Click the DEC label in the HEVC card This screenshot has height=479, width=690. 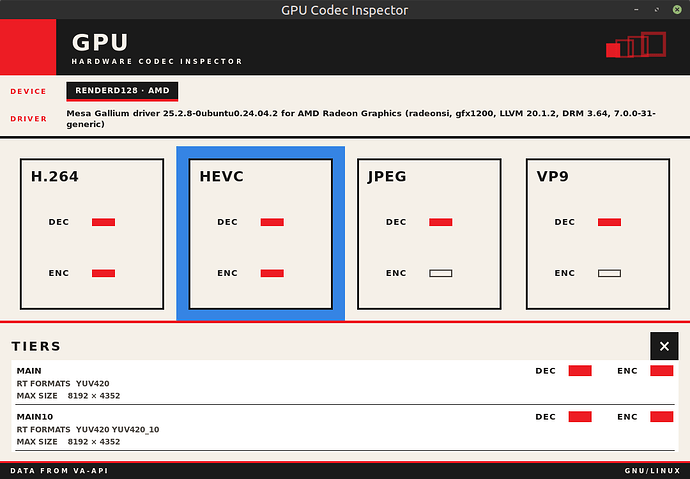coord(228,222)
